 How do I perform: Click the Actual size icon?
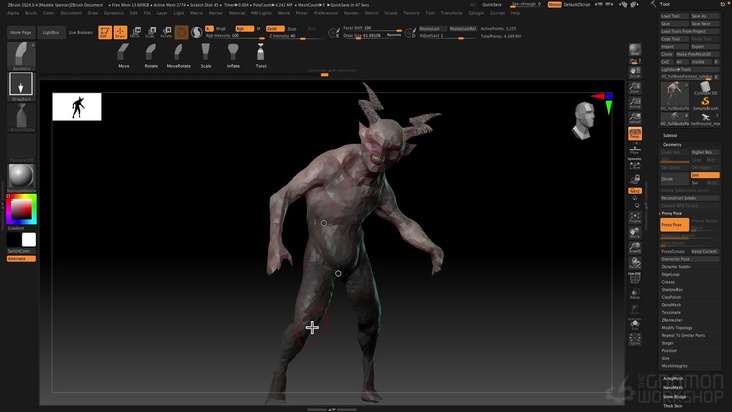[x=635, y=103]
